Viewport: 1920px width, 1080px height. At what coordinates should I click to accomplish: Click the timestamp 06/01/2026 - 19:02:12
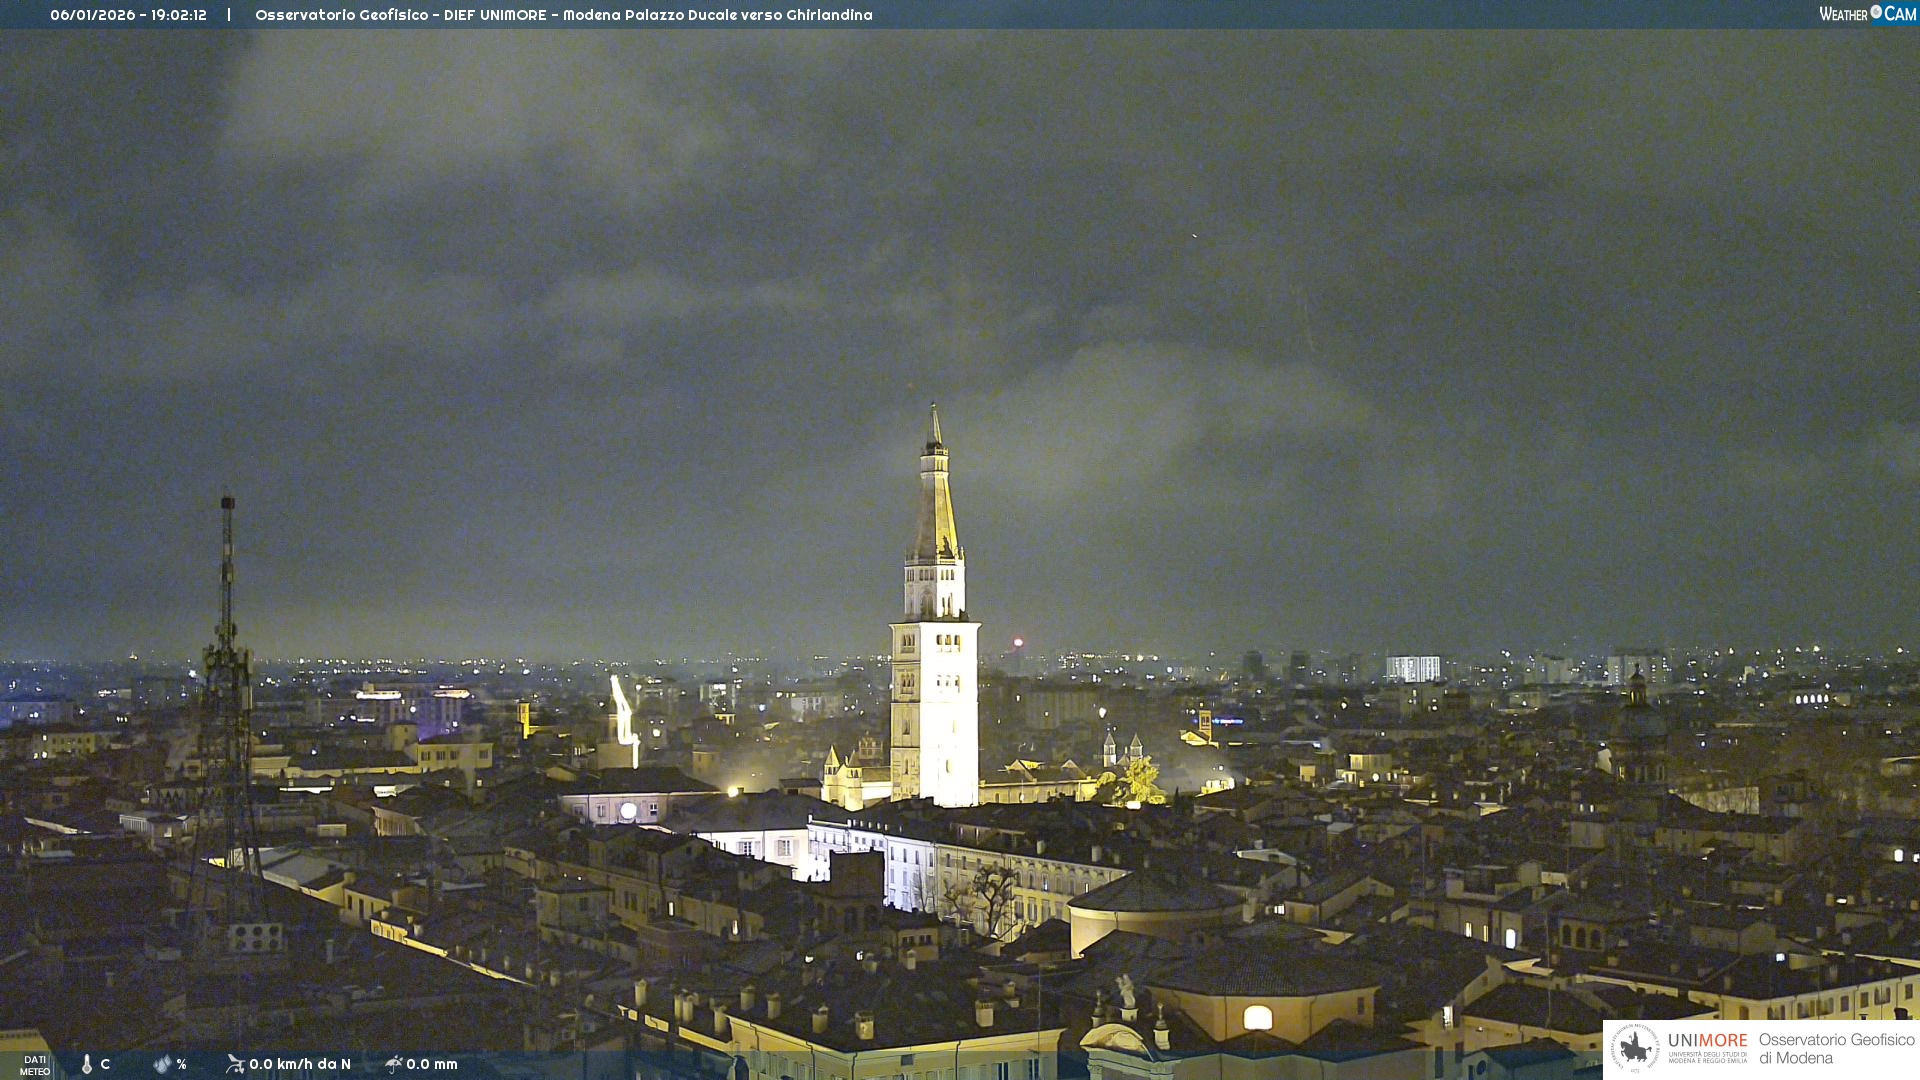(128, 15)
